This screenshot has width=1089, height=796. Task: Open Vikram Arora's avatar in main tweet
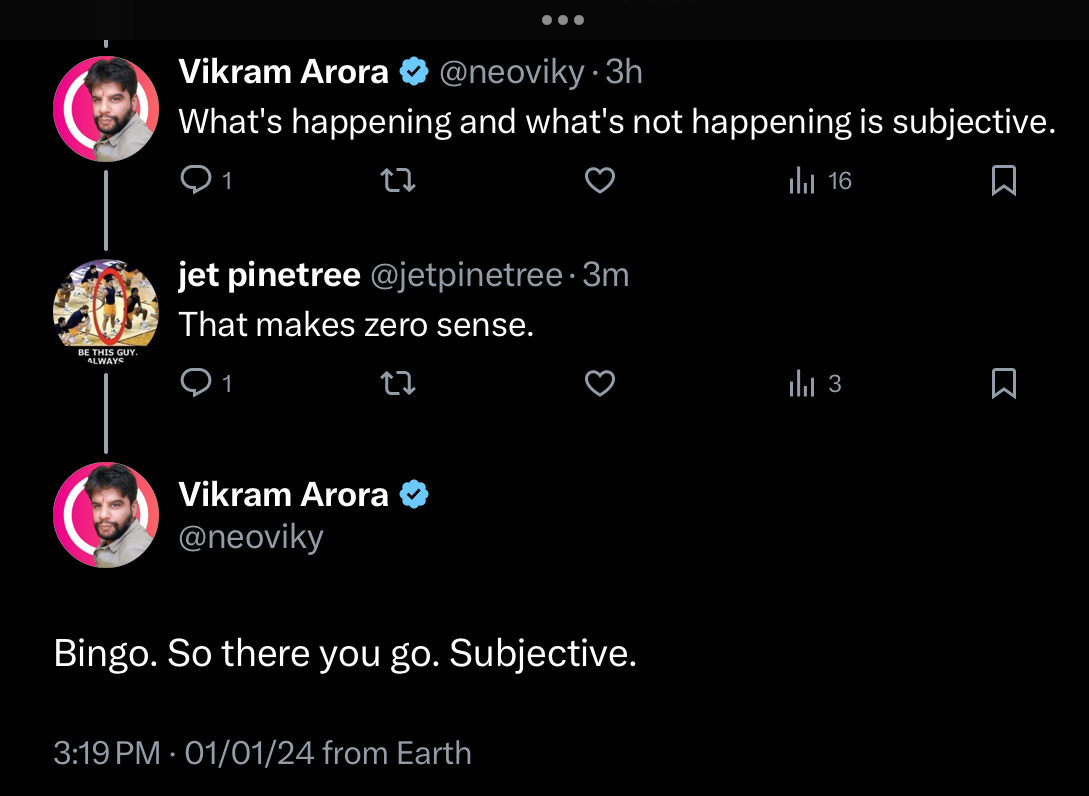tap(106, 515)
